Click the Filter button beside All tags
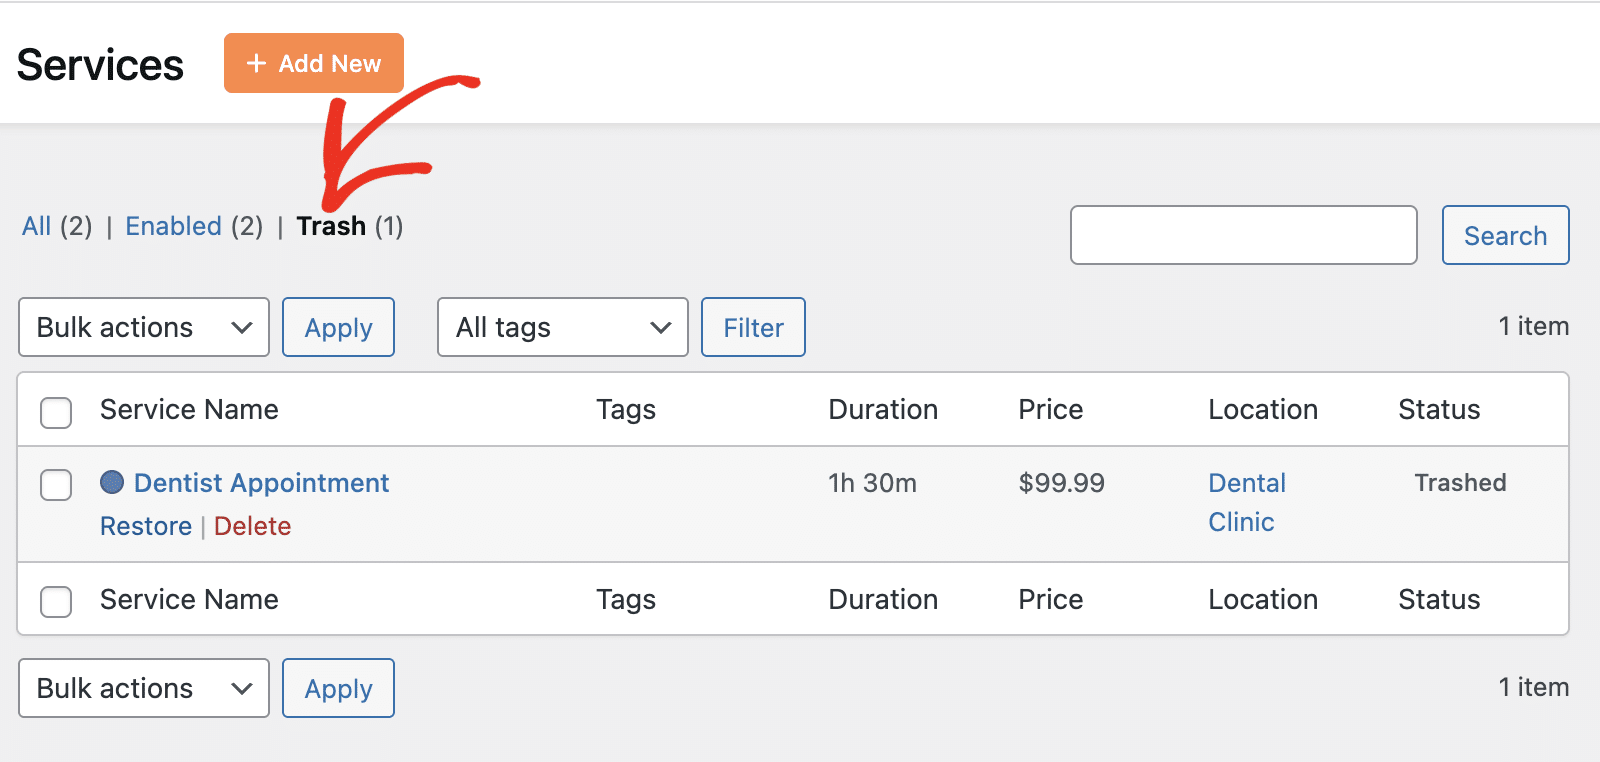Viewport: 1600px width, 762px height. (x=753, y=327)
